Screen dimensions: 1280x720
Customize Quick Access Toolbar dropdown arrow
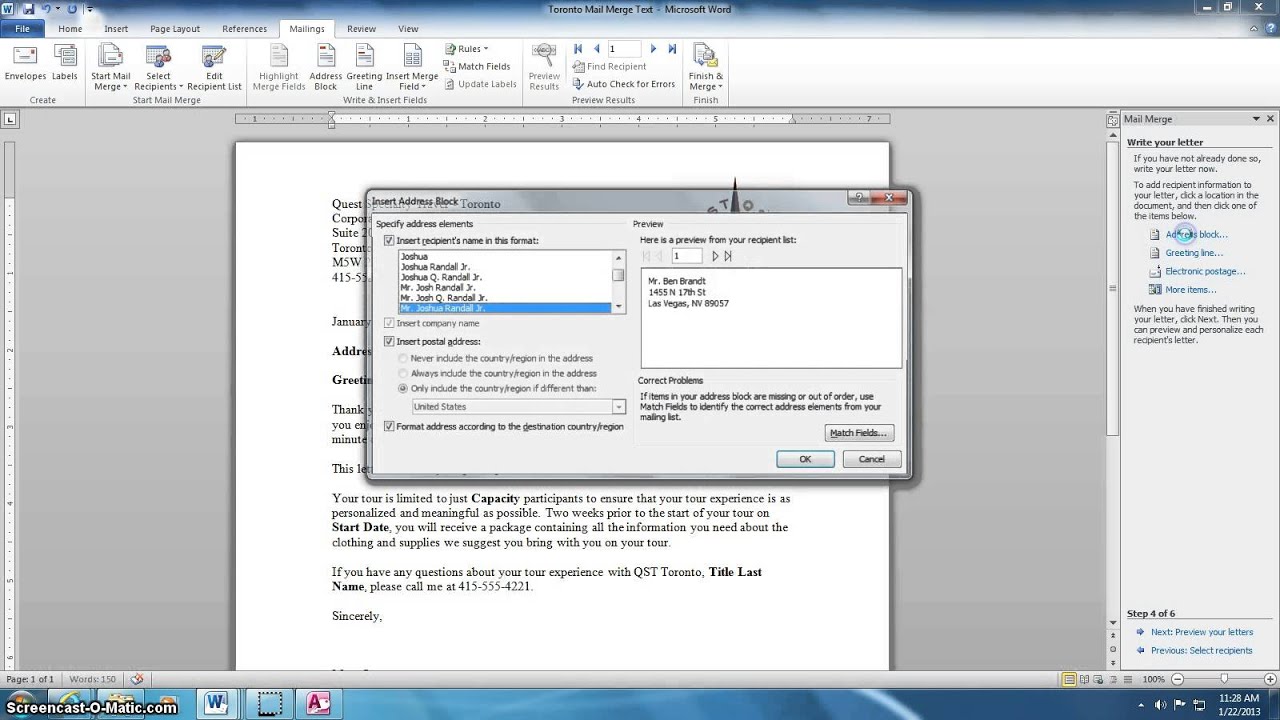click(90, 9)
